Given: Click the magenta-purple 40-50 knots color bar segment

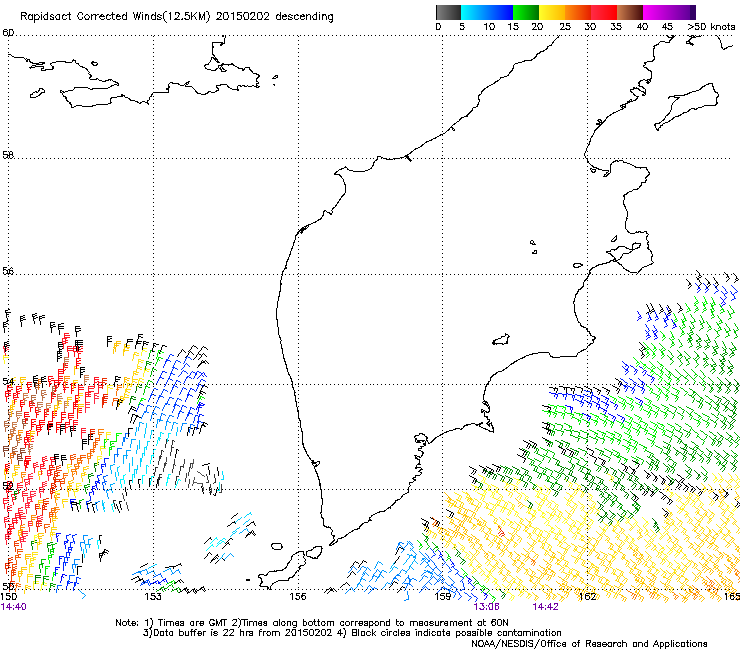Looking at the screenshot, I should (669, 12).
